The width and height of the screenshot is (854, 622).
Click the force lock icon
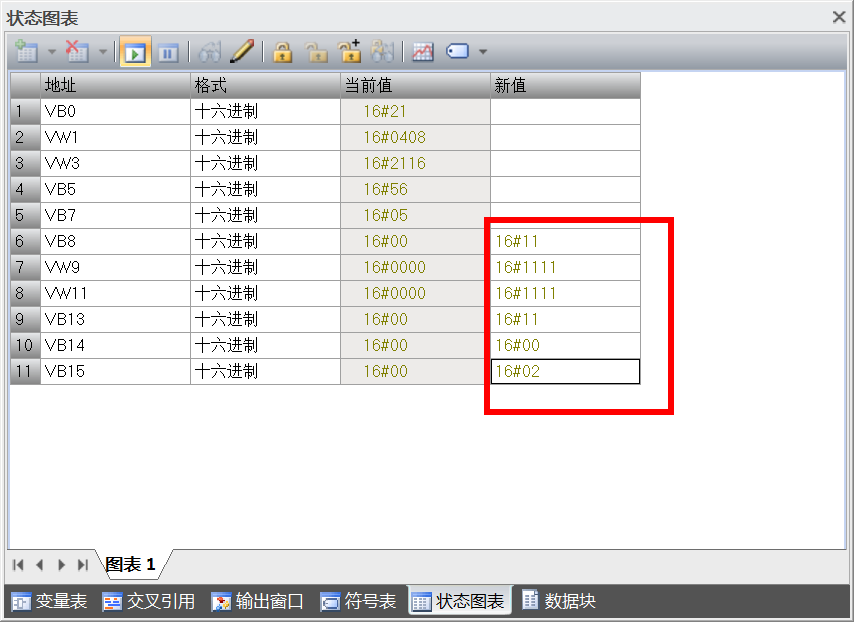pos(282,52)
